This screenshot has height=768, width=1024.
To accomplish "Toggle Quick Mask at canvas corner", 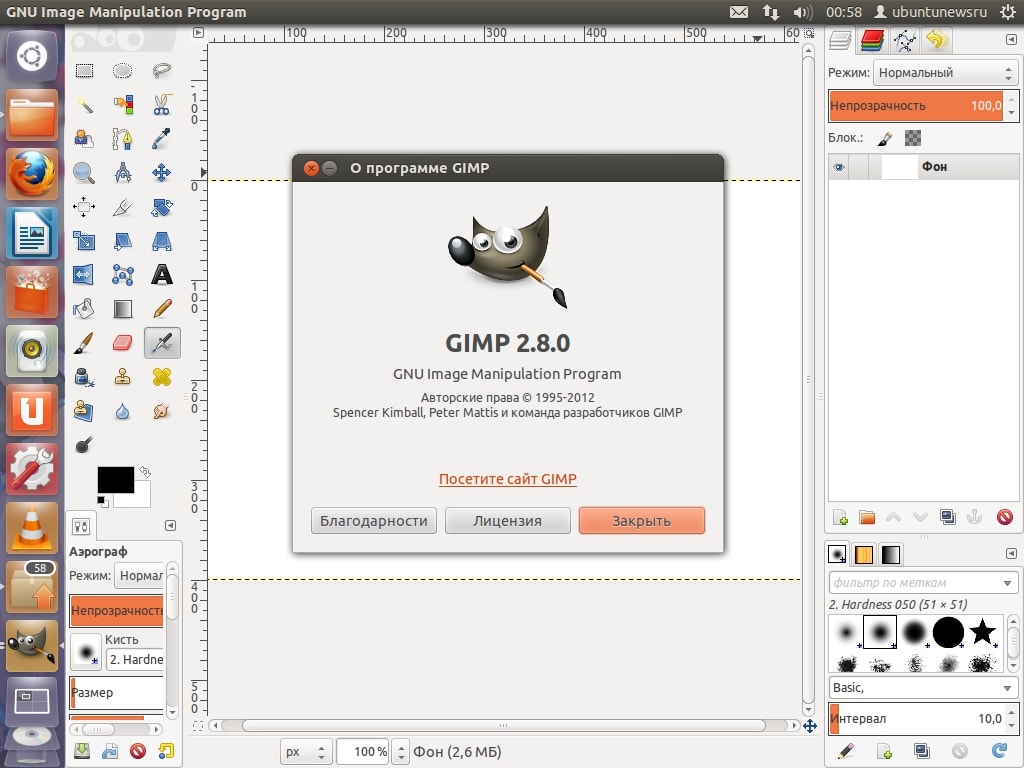I will coord(199,726).
